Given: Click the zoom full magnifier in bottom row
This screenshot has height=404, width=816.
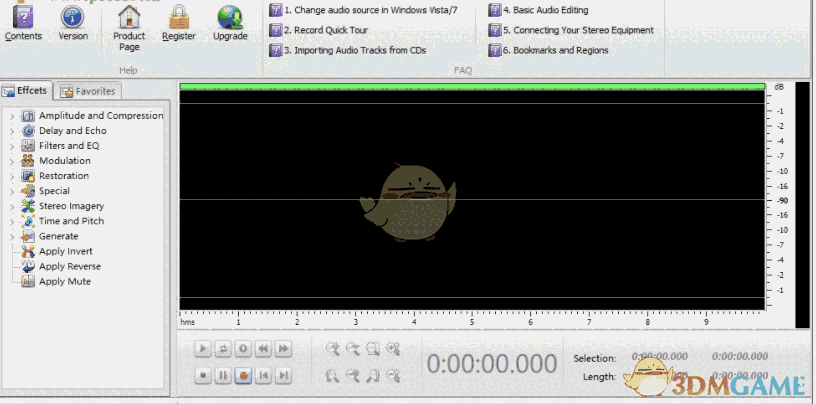Looking at the screenshot, I should click(333, 375).
